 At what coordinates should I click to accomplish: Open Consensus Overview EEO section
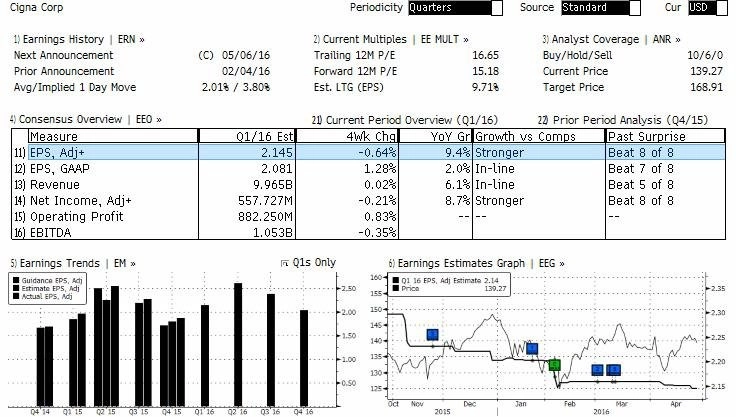coord(86,119)
